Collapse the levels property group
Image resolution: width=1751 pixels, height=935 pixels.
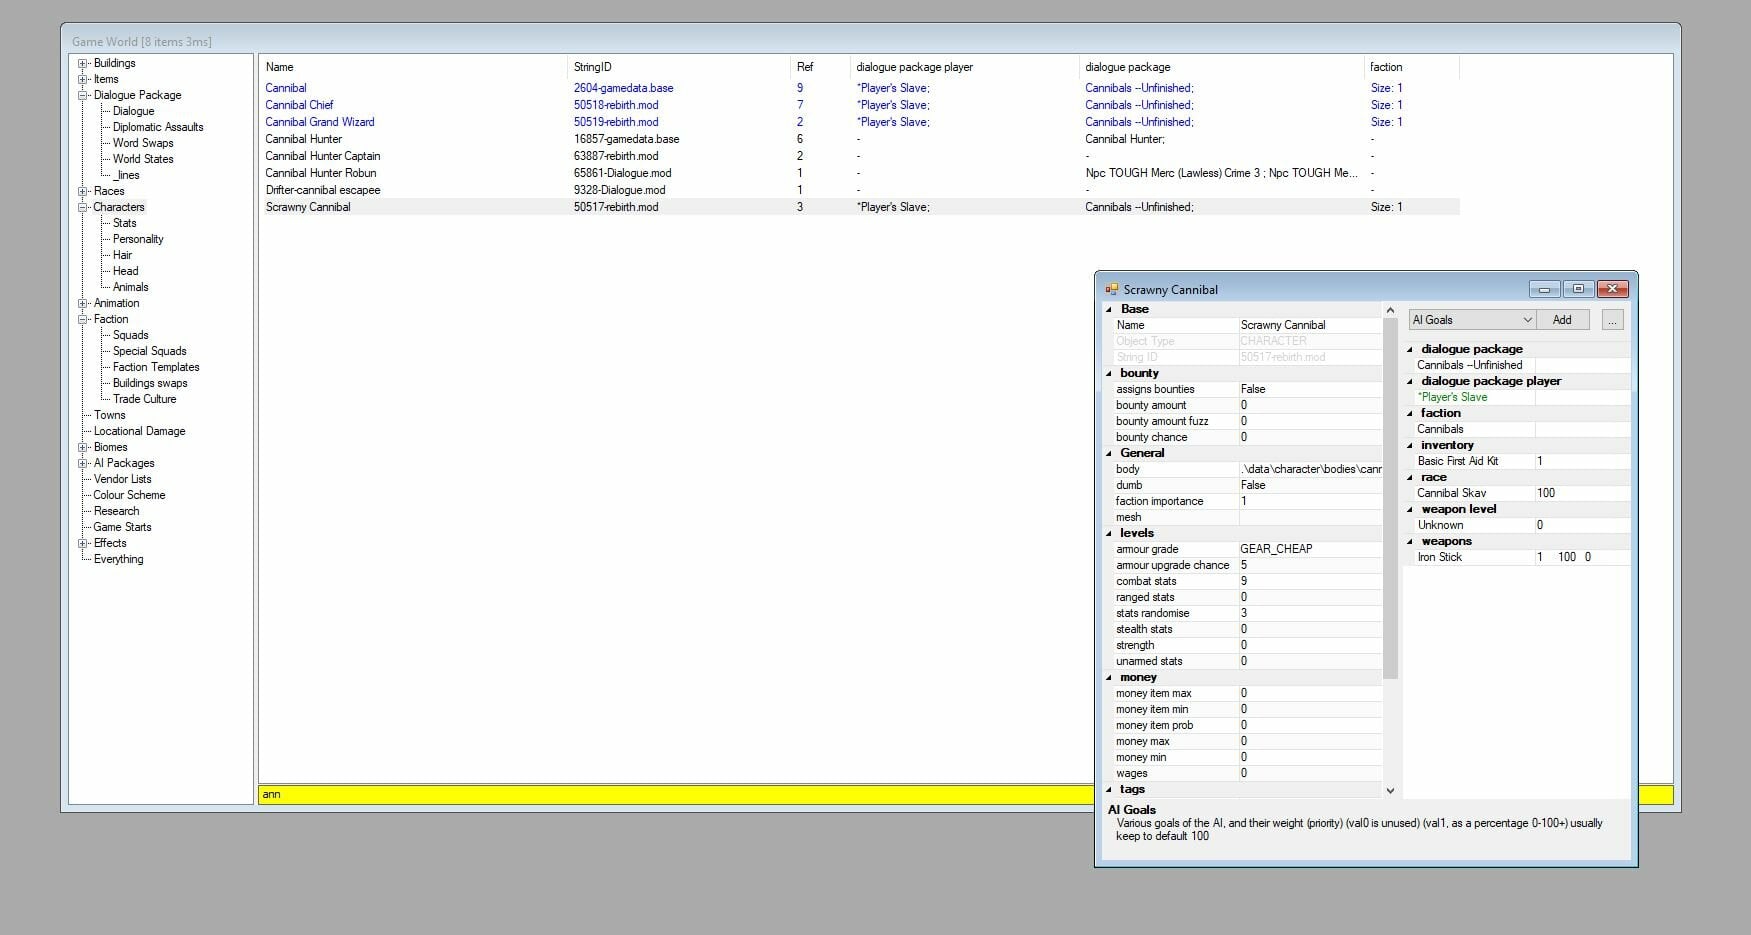pos(1108,533)
